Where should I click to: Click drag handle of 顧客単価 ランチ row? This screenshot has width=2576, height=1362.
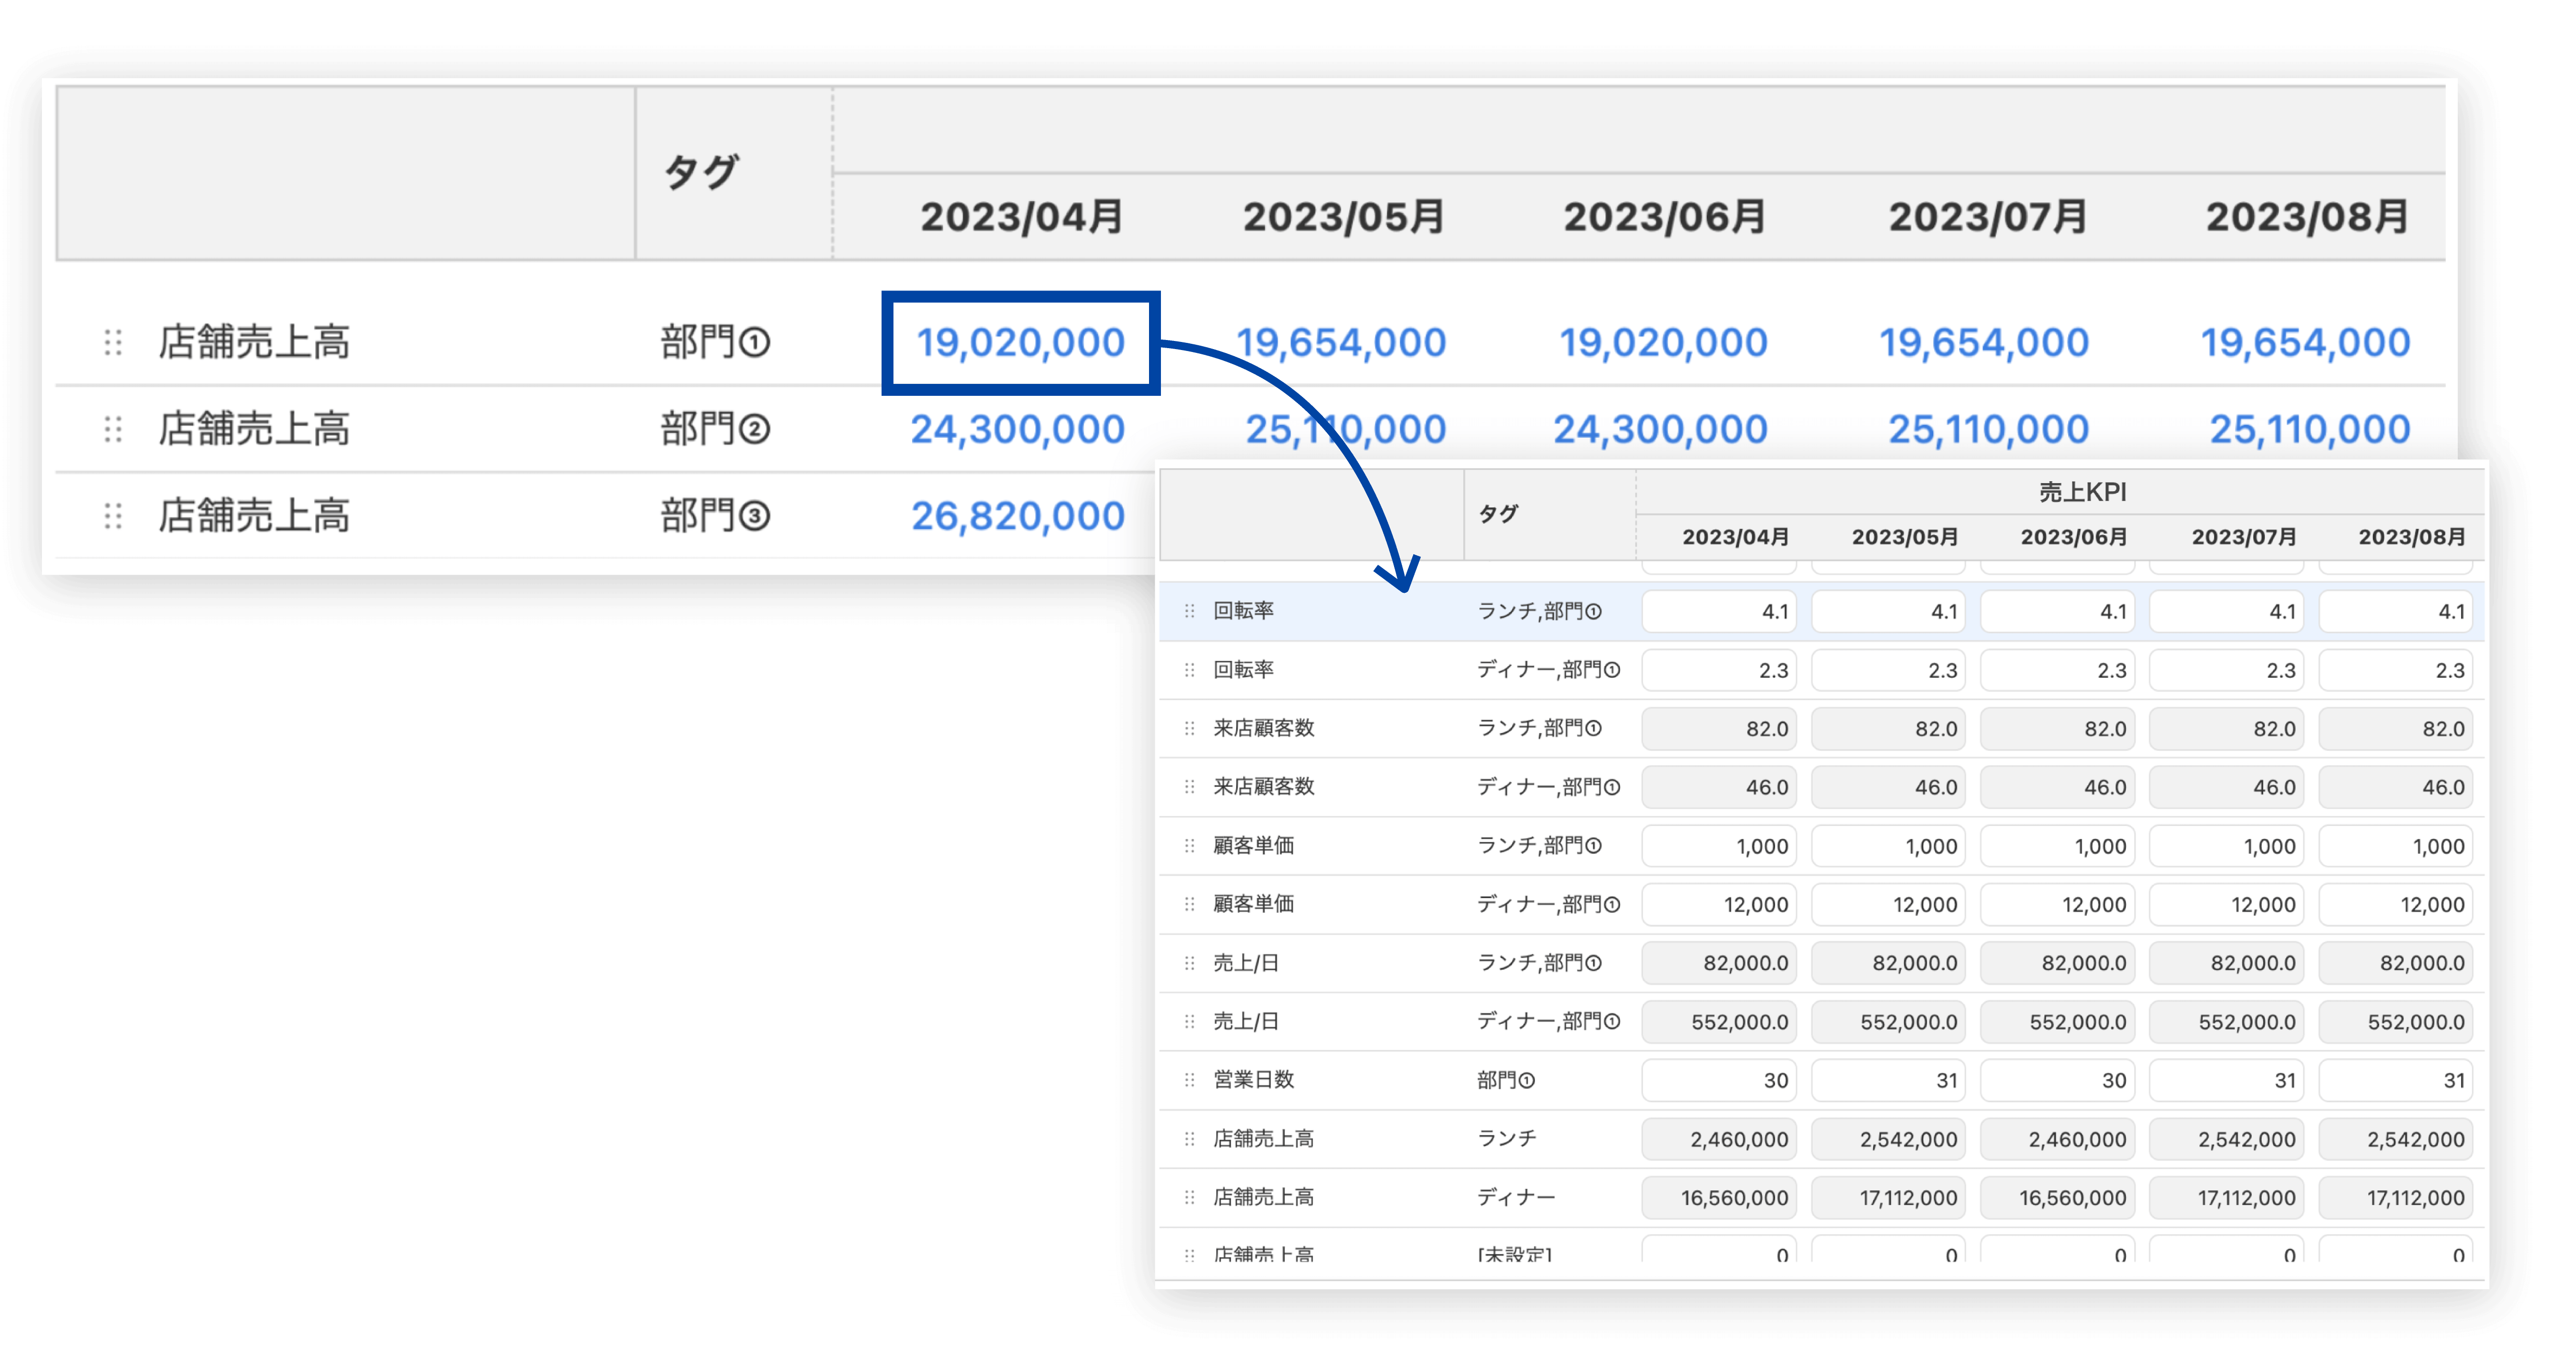coord(1189,846)
